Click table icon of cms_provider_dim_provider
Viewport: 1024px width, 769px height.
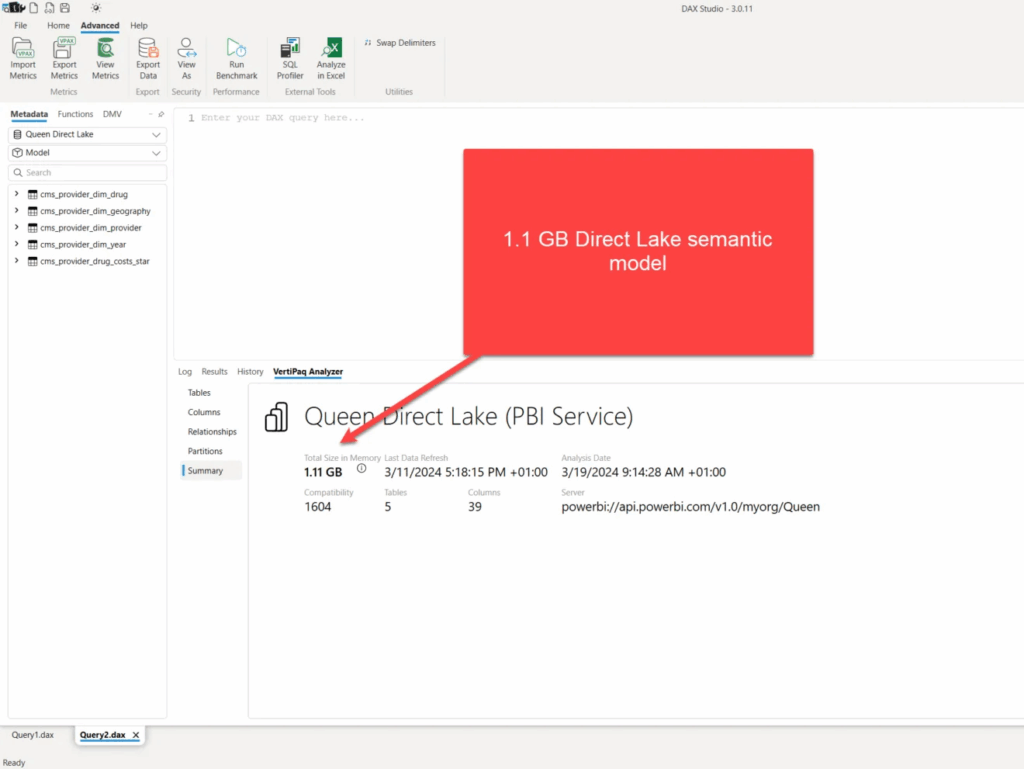coord(33,228)
